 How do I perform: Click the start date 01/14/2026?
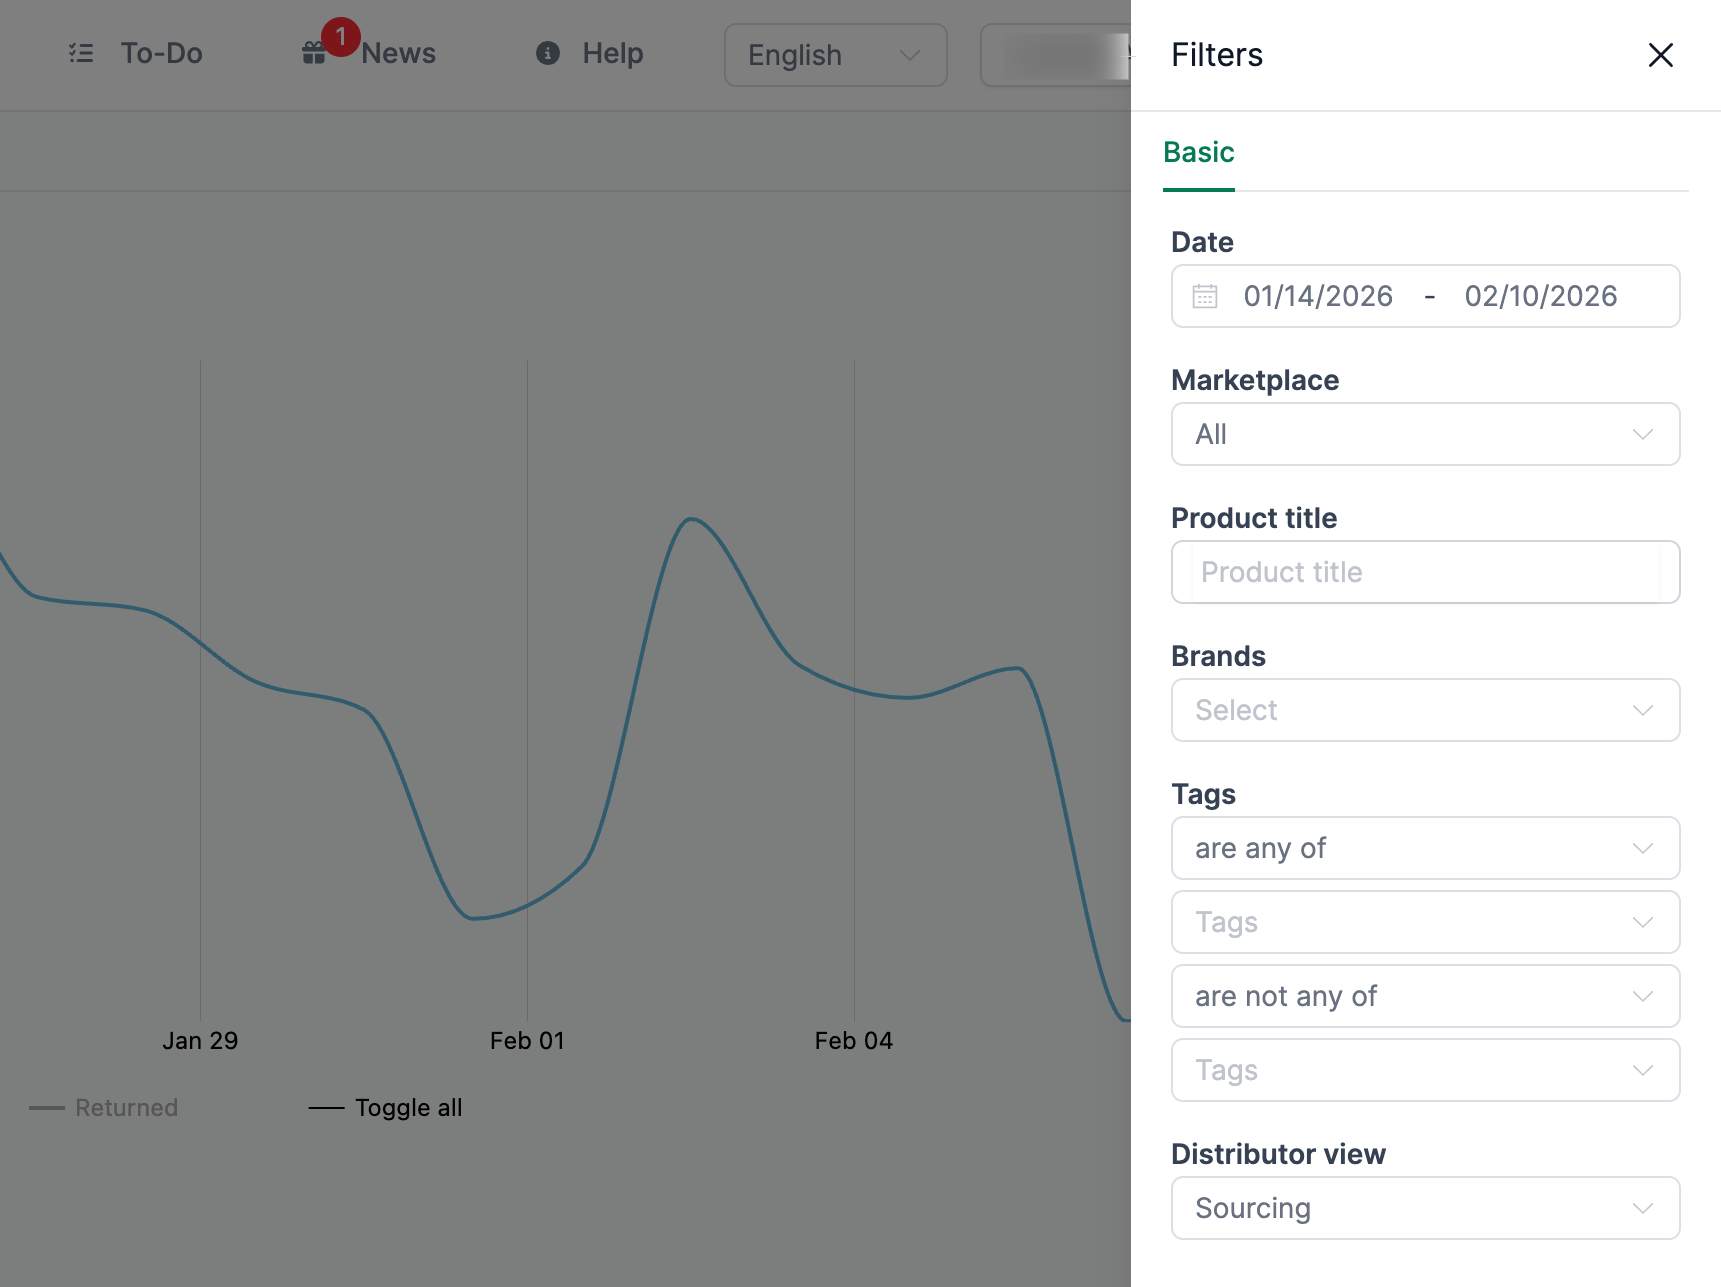point(1318,296)
